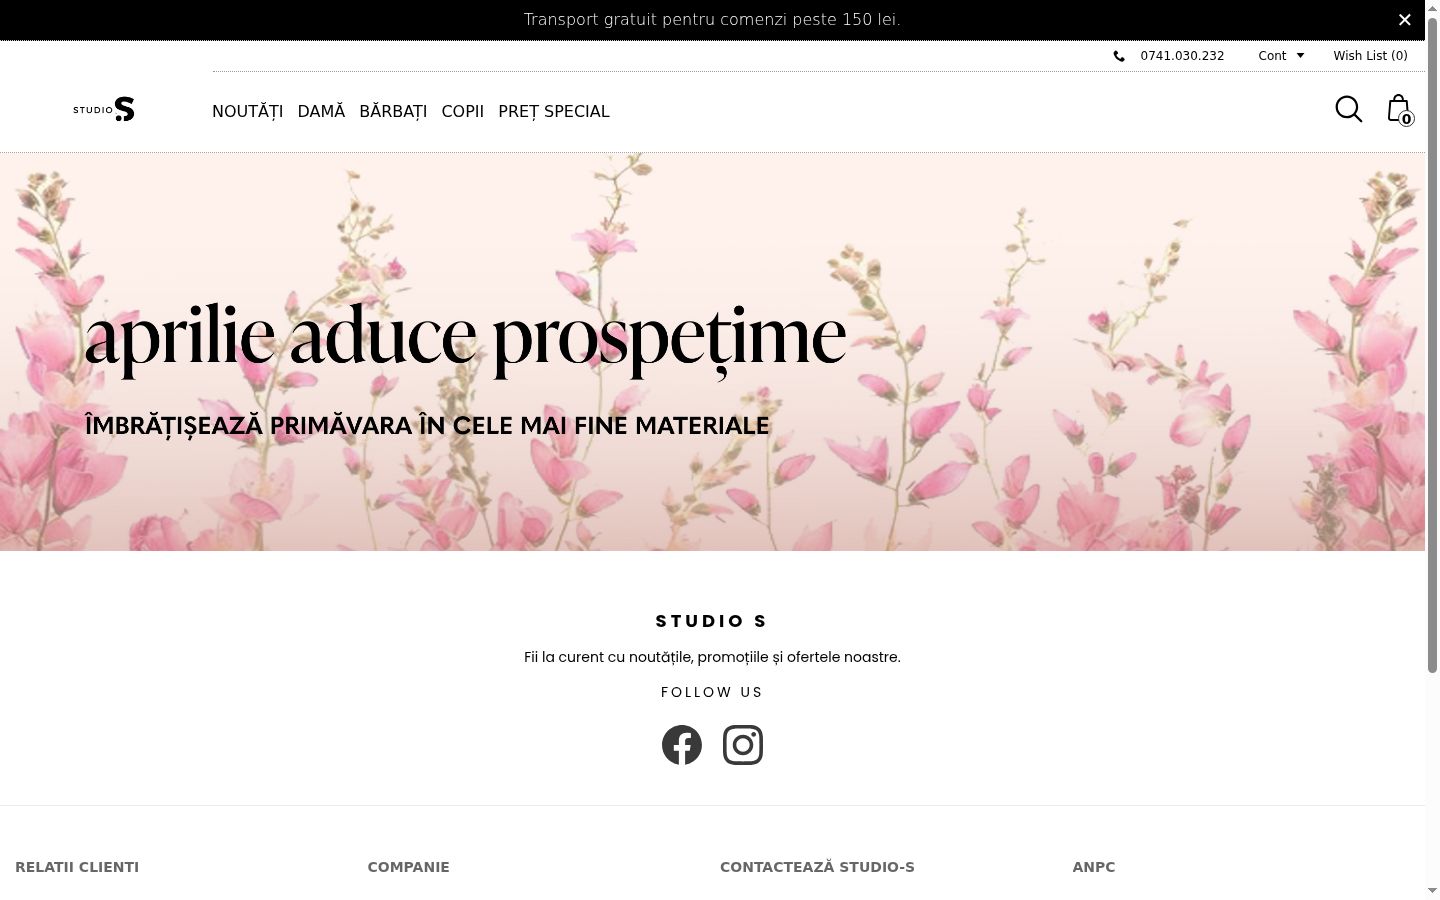1440x900 pixels.
Task: Click the page vertical scrollbar thumb
Action: pyautogui.click(x=1432, y=345)
